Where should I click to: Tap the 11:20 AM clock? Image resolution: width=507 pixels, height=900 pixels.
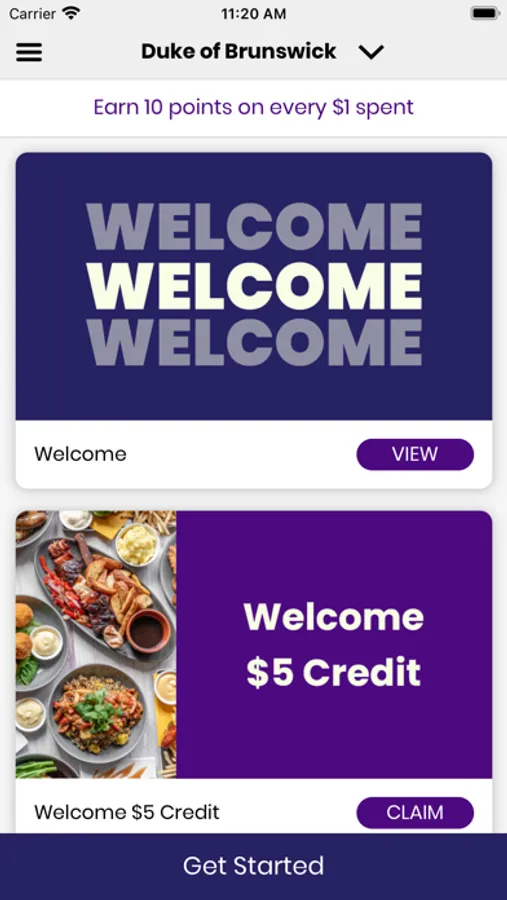click(x=254, y=14)
